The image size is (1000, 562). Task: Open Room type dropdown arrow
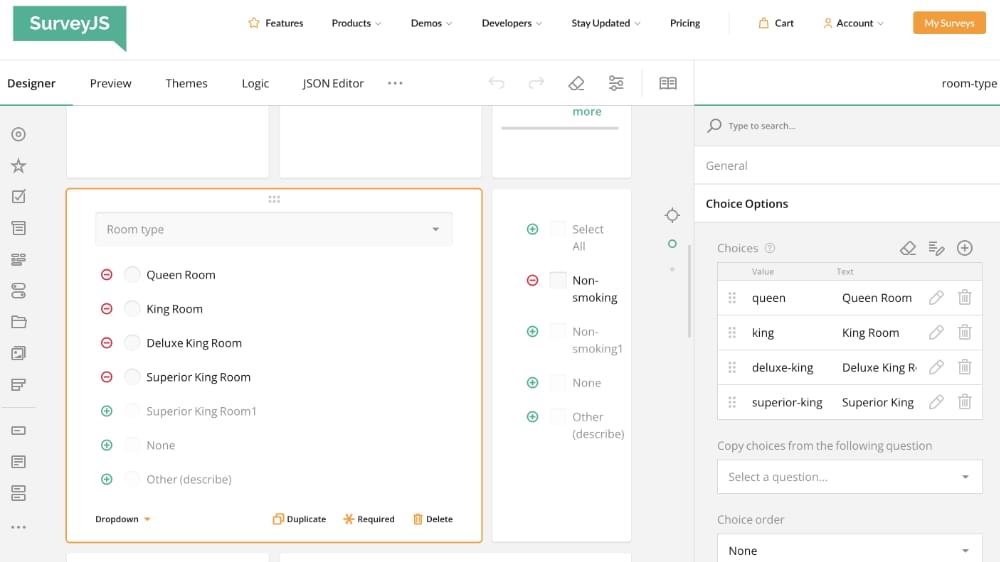[x=436, y=229]
